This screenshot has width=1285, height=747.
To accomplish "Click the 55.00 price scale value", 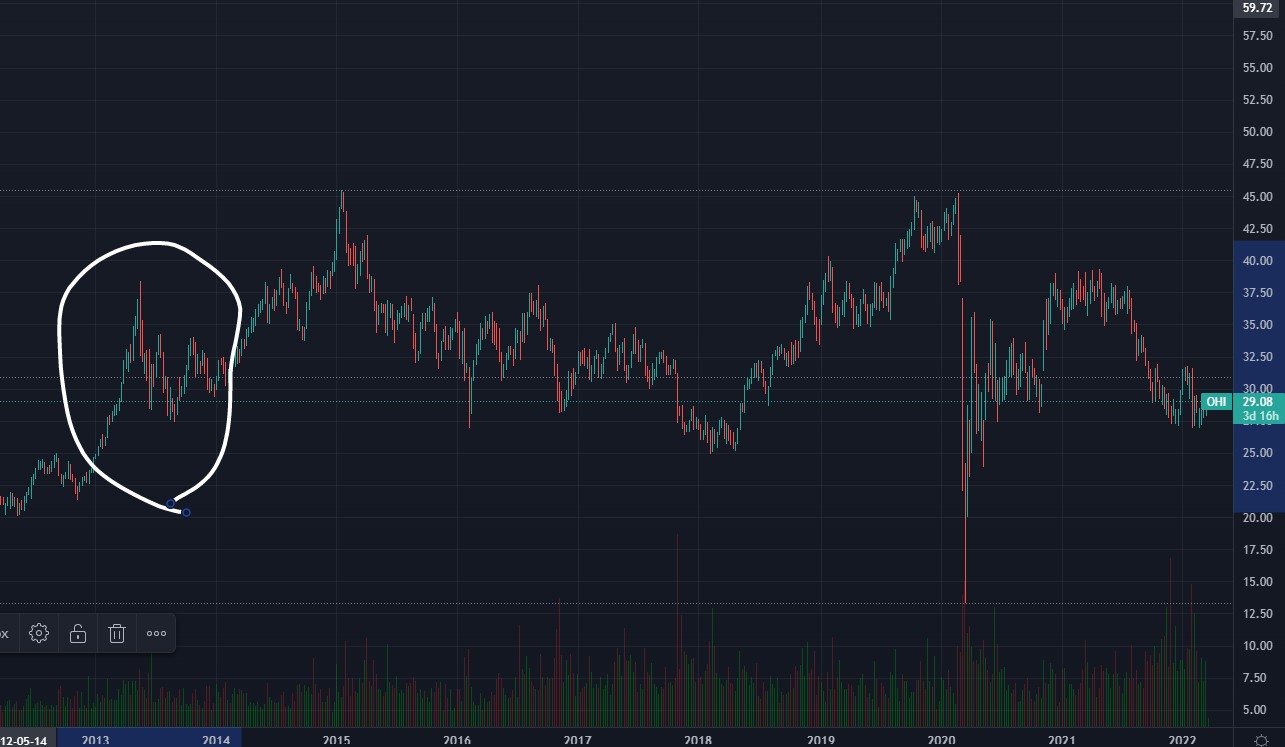I will pyautogui.click(x=1256, y=67).
